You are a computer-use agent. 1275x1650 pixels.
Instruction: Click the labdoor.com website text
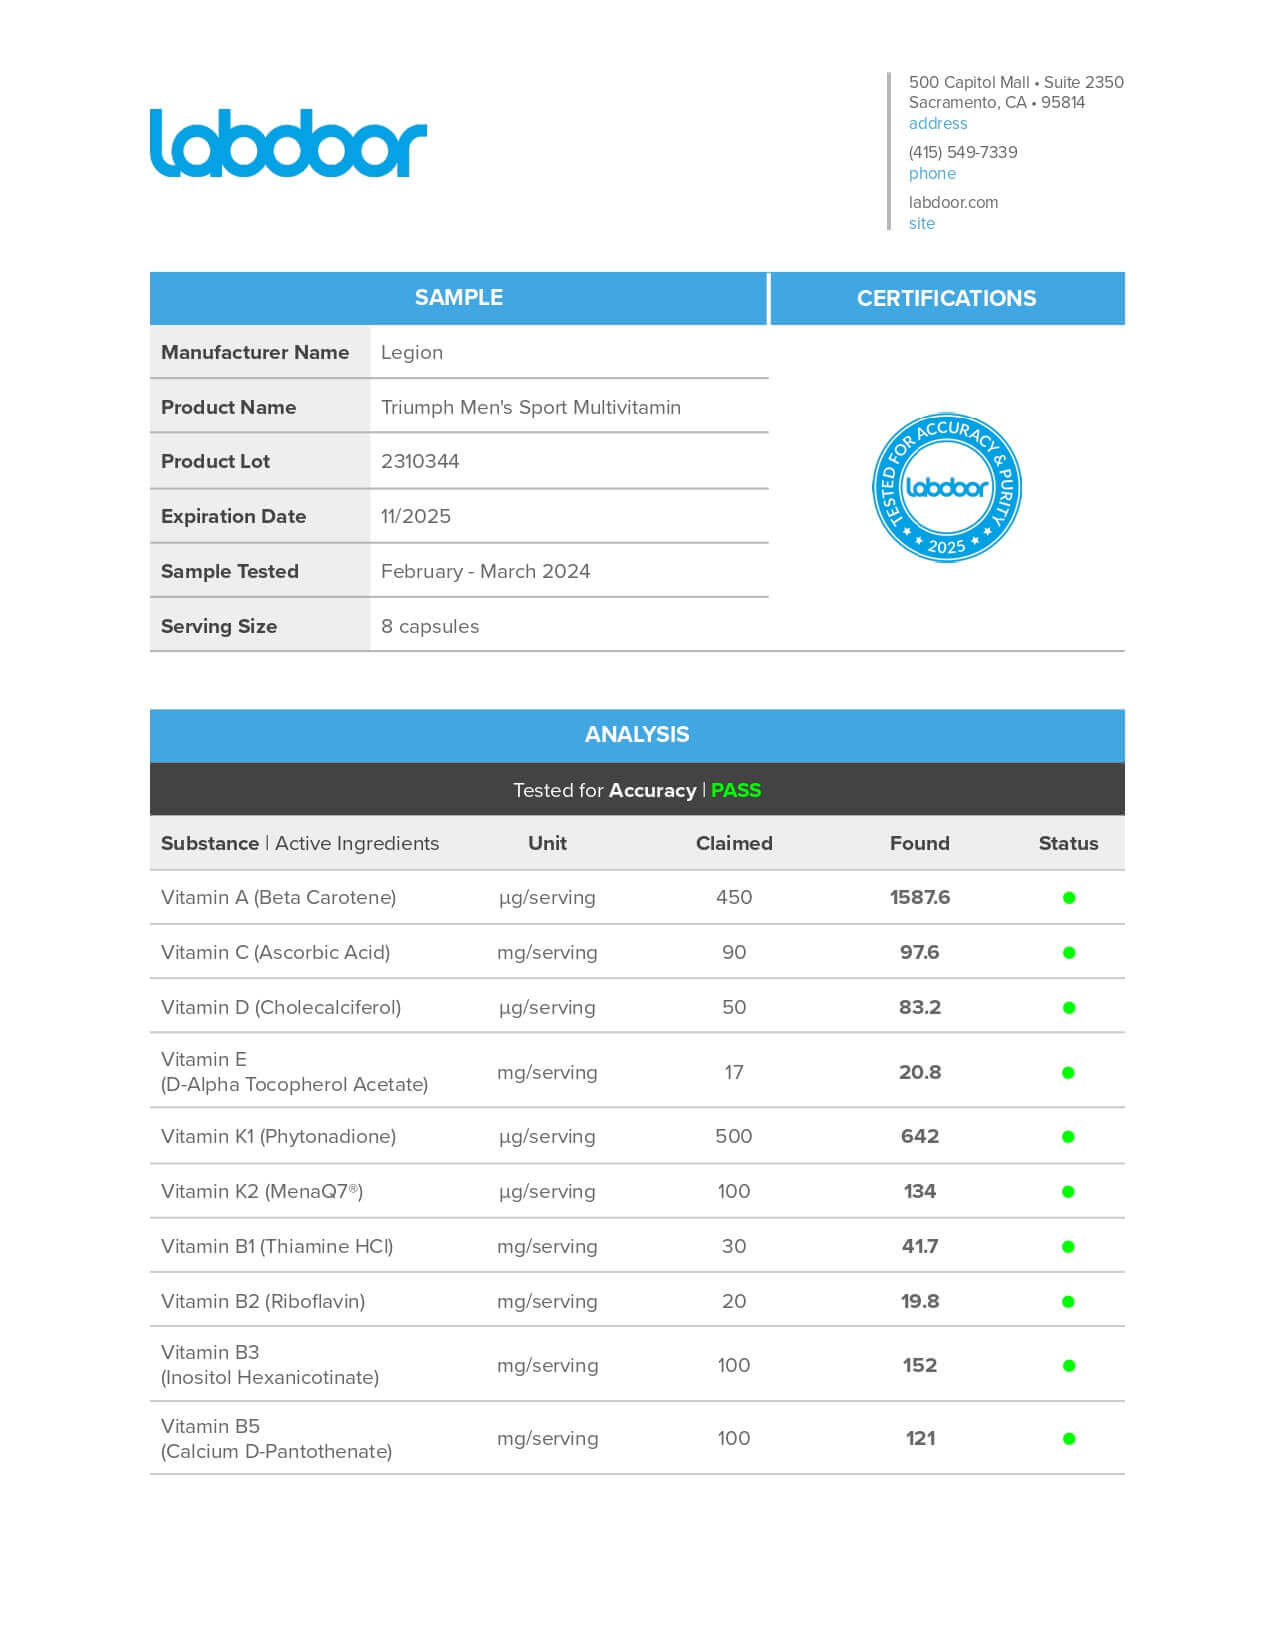[x=953, y=202]
